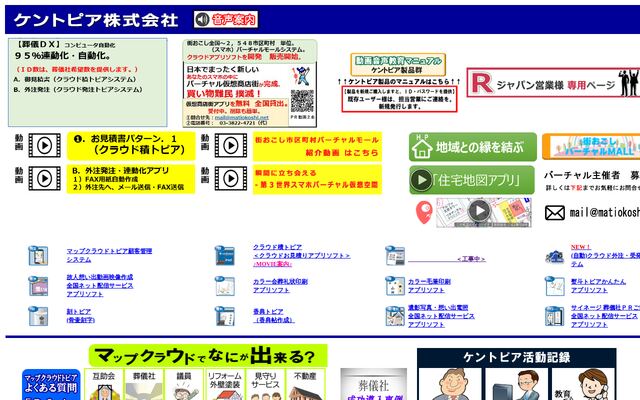Screen dimensions: 640x400
Task: Click the 工事中 app icon
Action: click(395, 256)
